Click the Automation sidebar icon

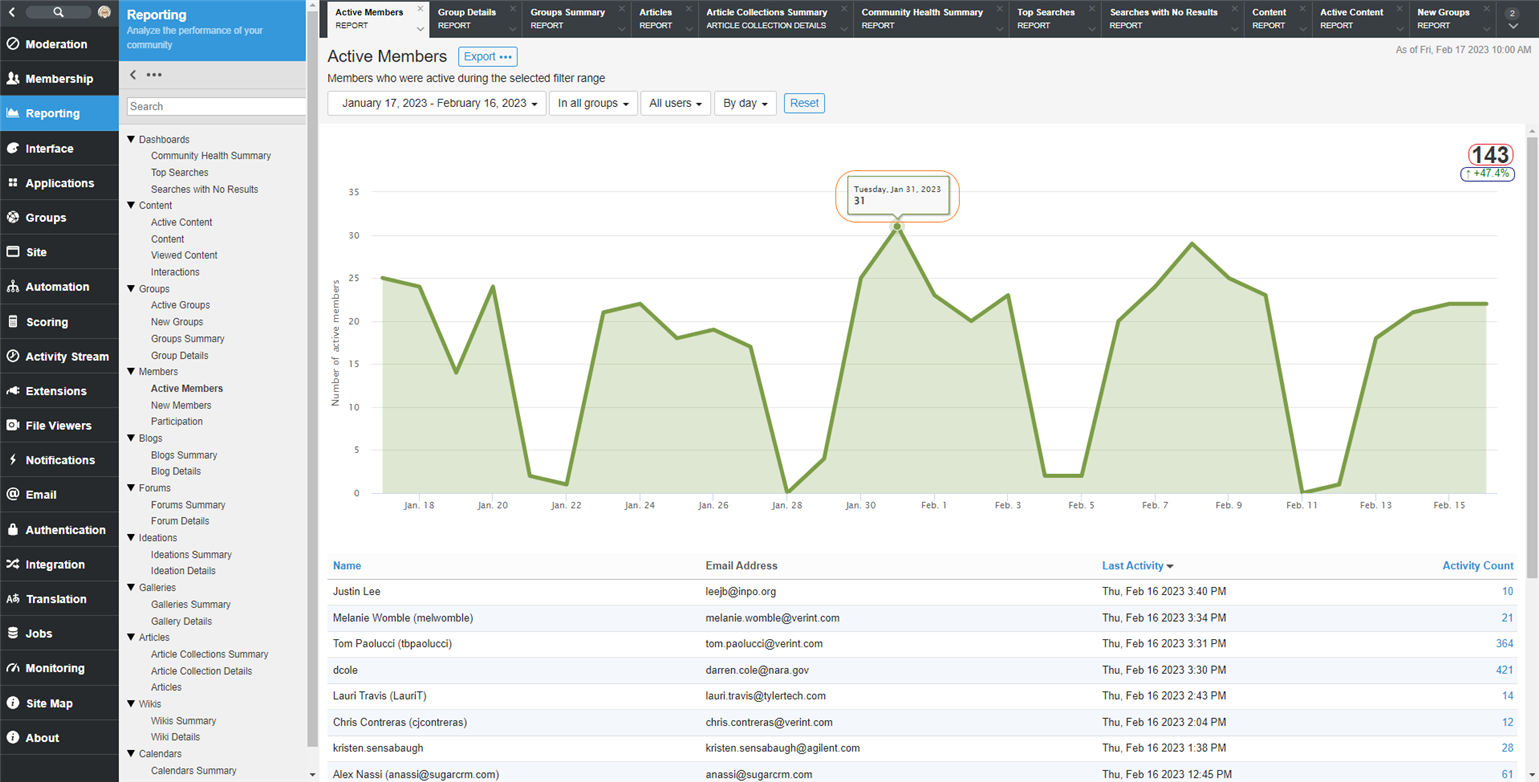coord(13,287)
